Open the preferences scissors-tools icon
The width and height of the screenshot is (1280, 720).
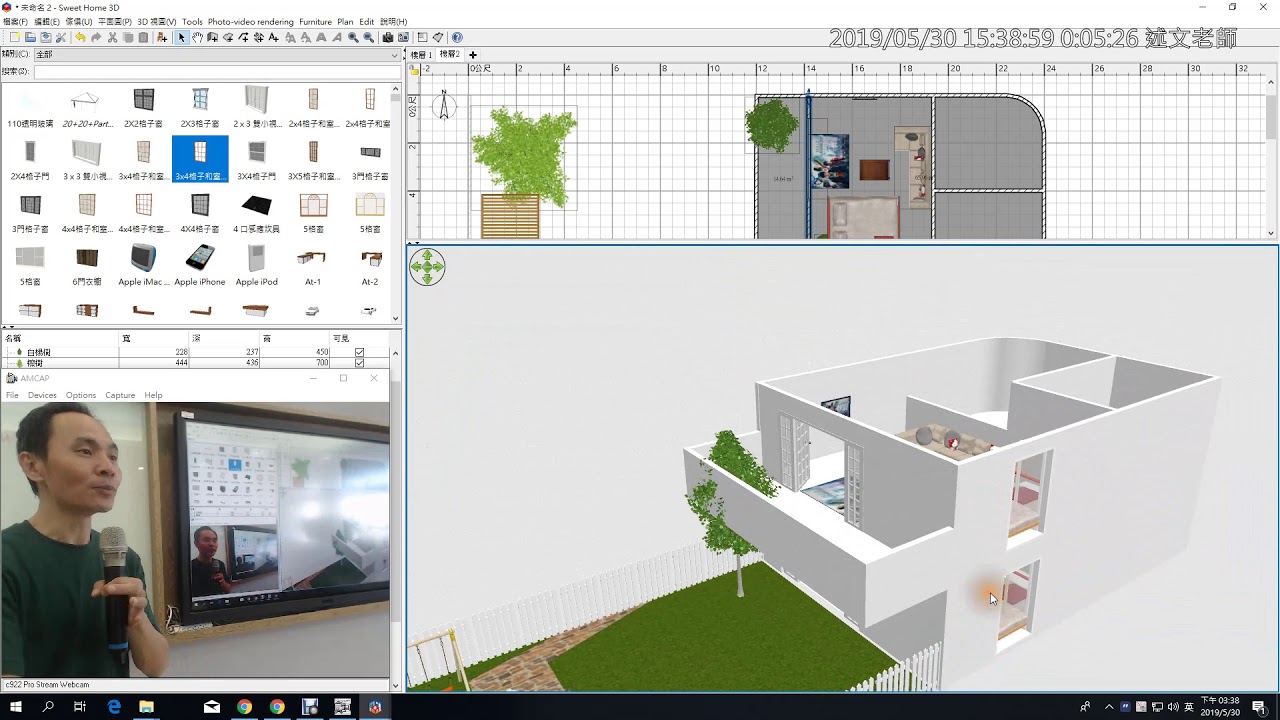tap(61, 37)
